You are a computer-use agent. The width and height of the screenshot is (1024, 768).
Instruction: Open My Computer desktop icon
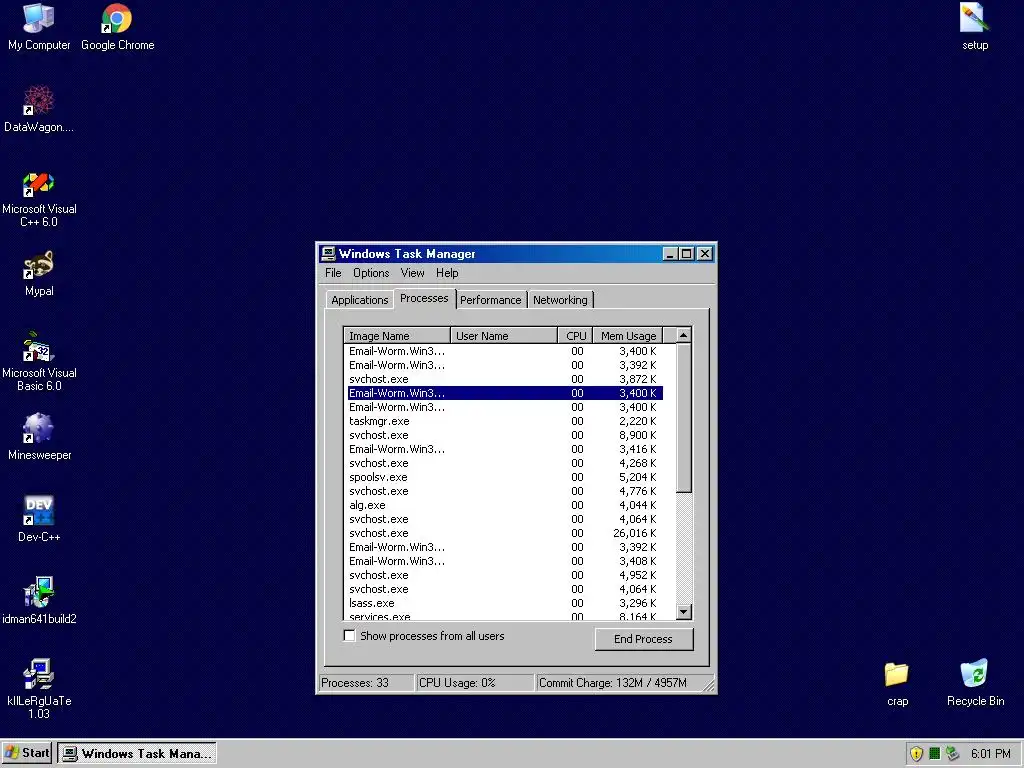pos(39,27)
